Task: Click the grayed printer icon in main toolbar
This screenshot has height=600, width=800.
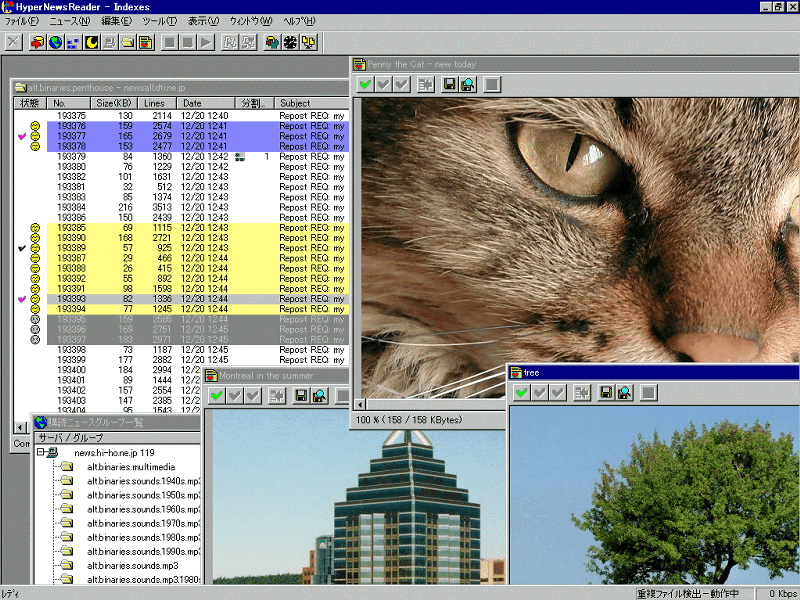Action: click(x=110, y=42)
